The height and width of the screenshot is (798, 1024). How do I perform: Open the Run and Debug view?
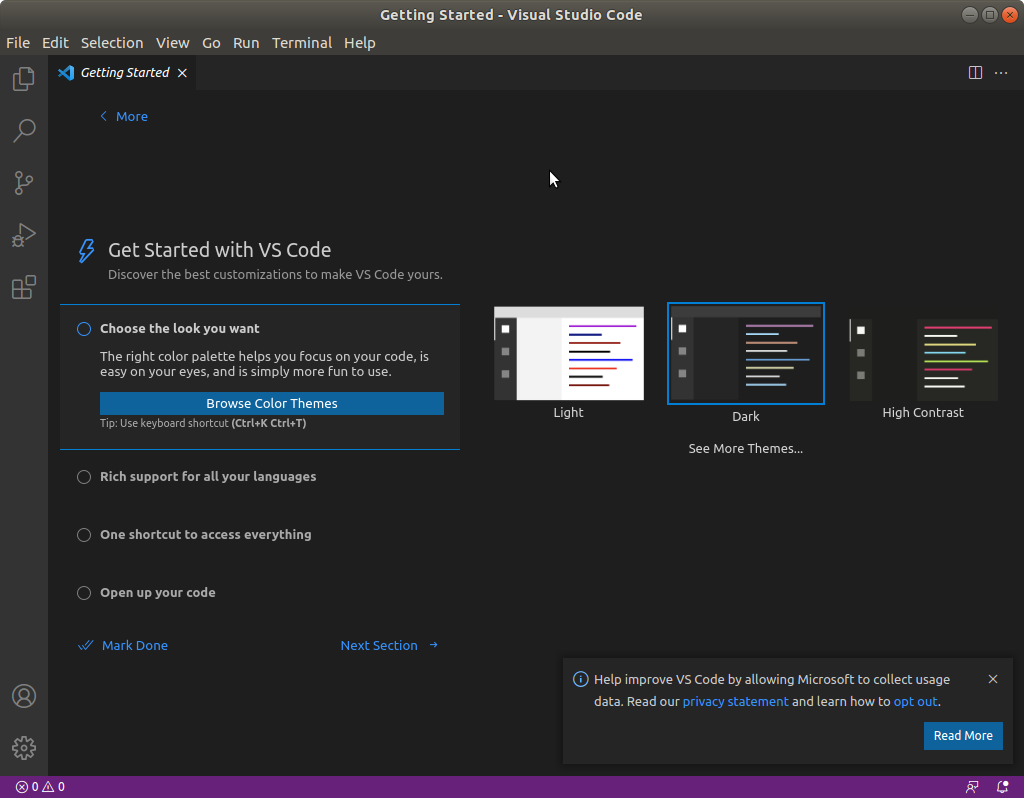point(24,235)
